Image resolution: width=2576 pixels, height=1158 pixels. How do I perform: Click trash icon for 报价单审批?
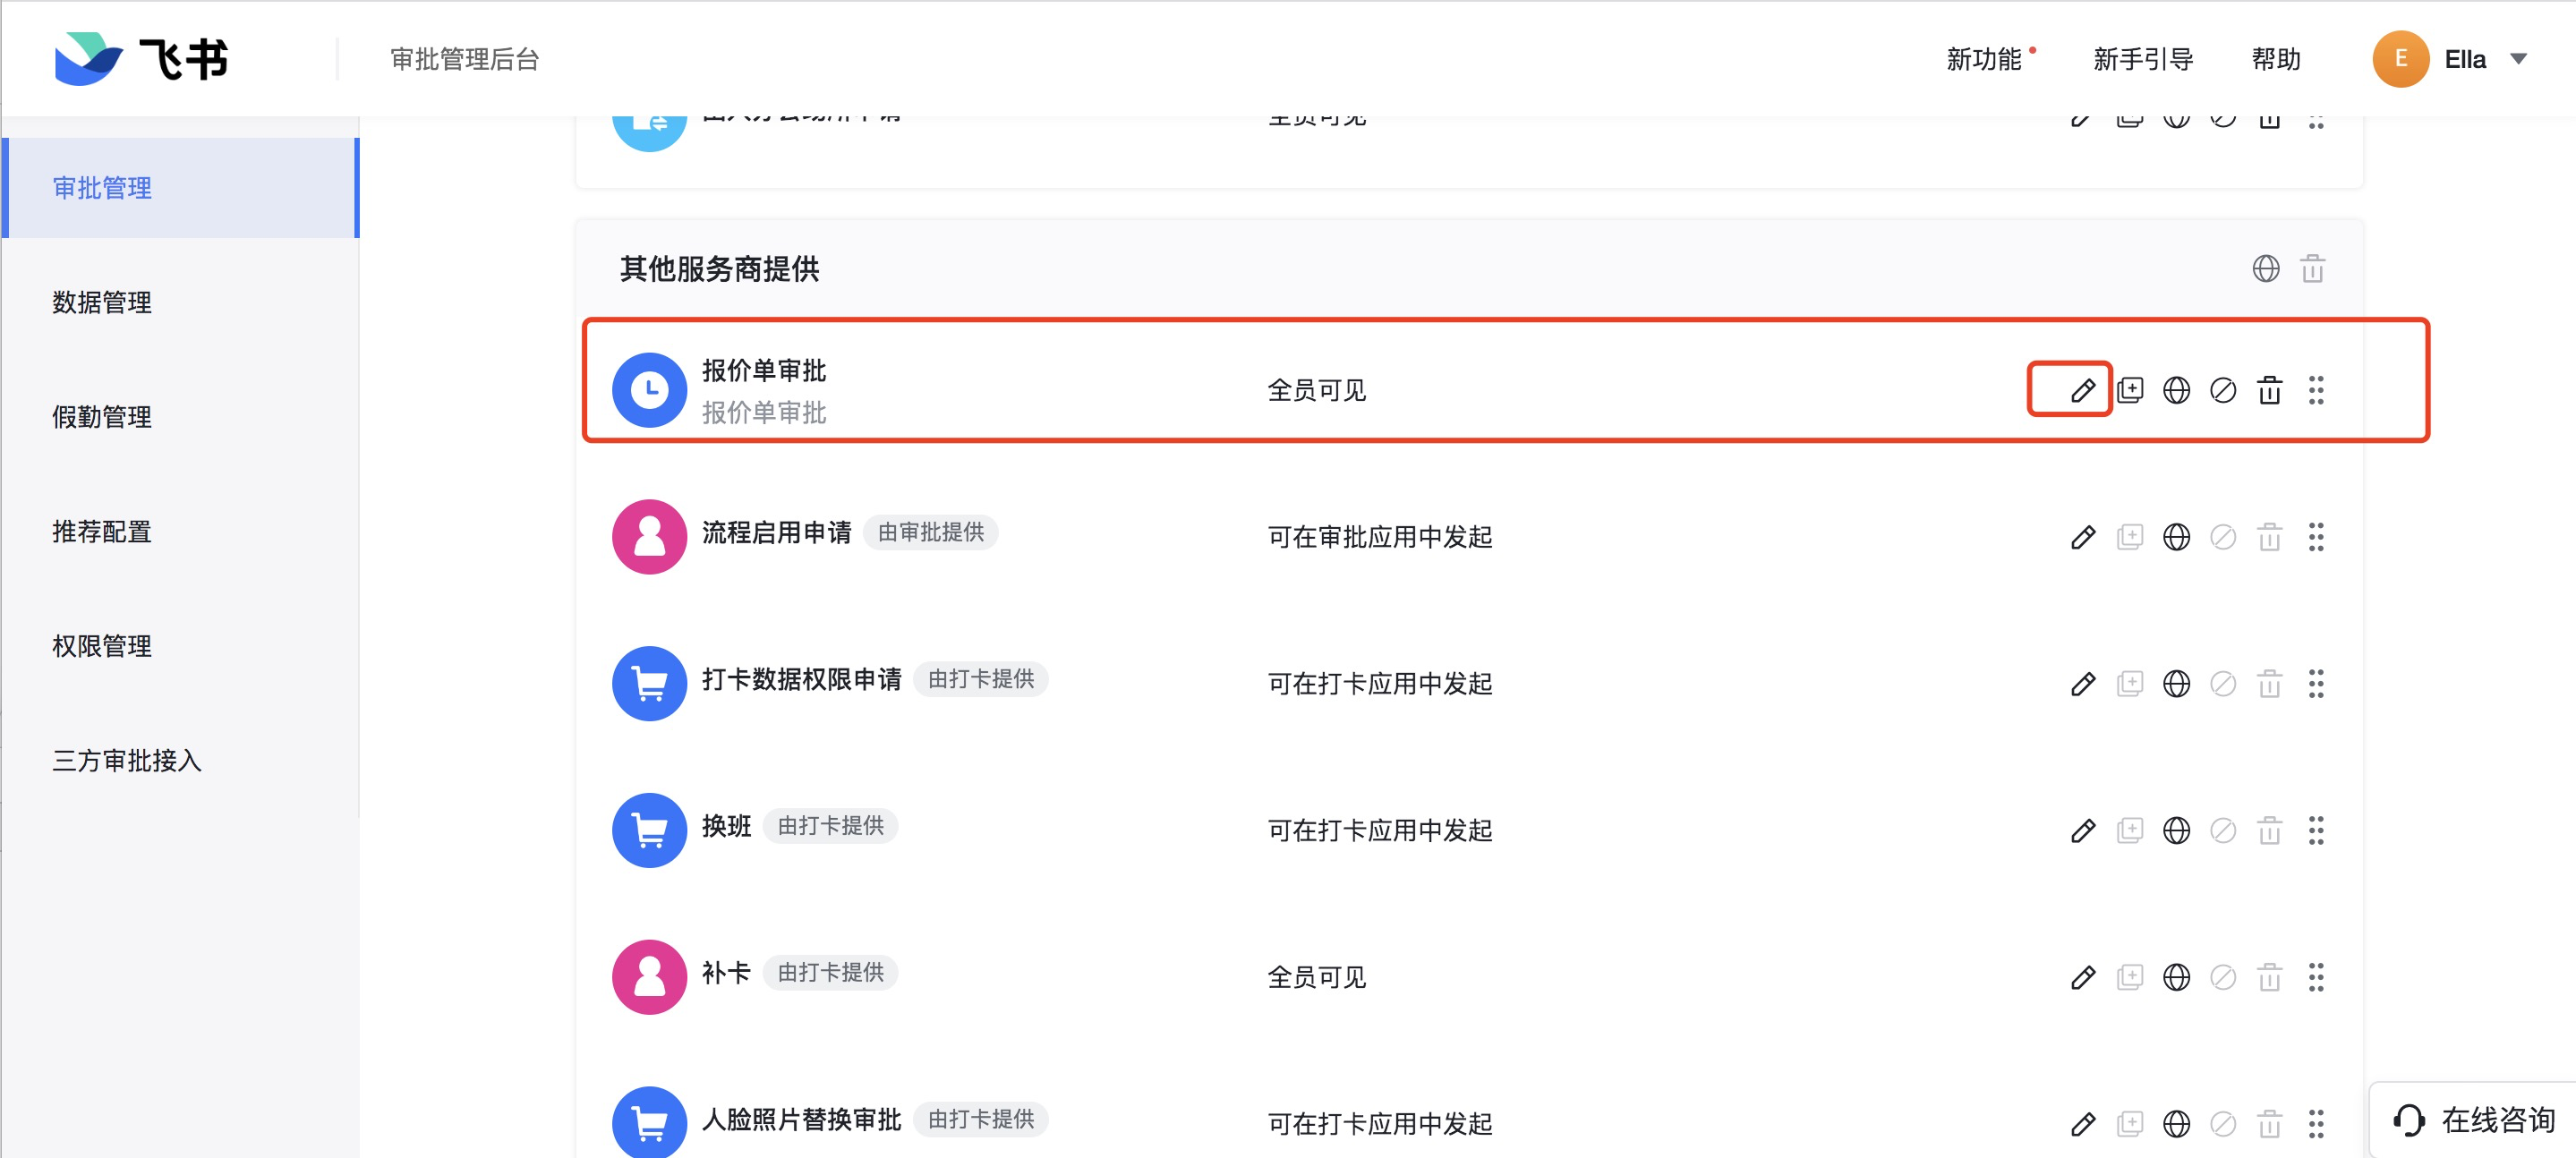point(2269,390)
